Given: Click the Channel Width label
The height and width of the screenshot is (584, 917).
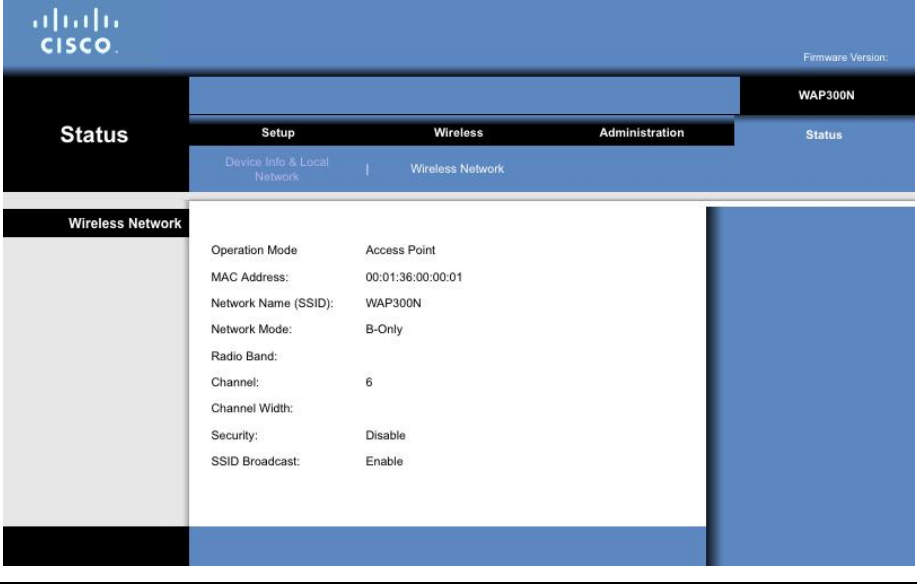Looking at the screenshot, I should pyautogui.click(x=251, y=408).
